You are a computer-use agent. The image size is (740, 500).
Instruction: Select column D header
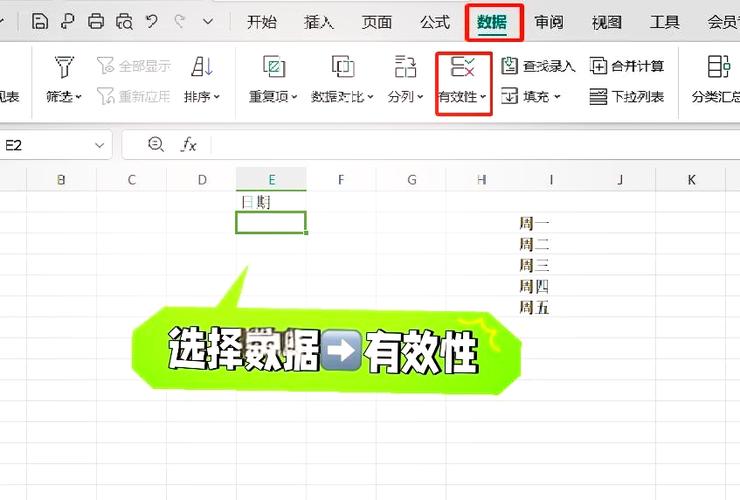point(202,179)
